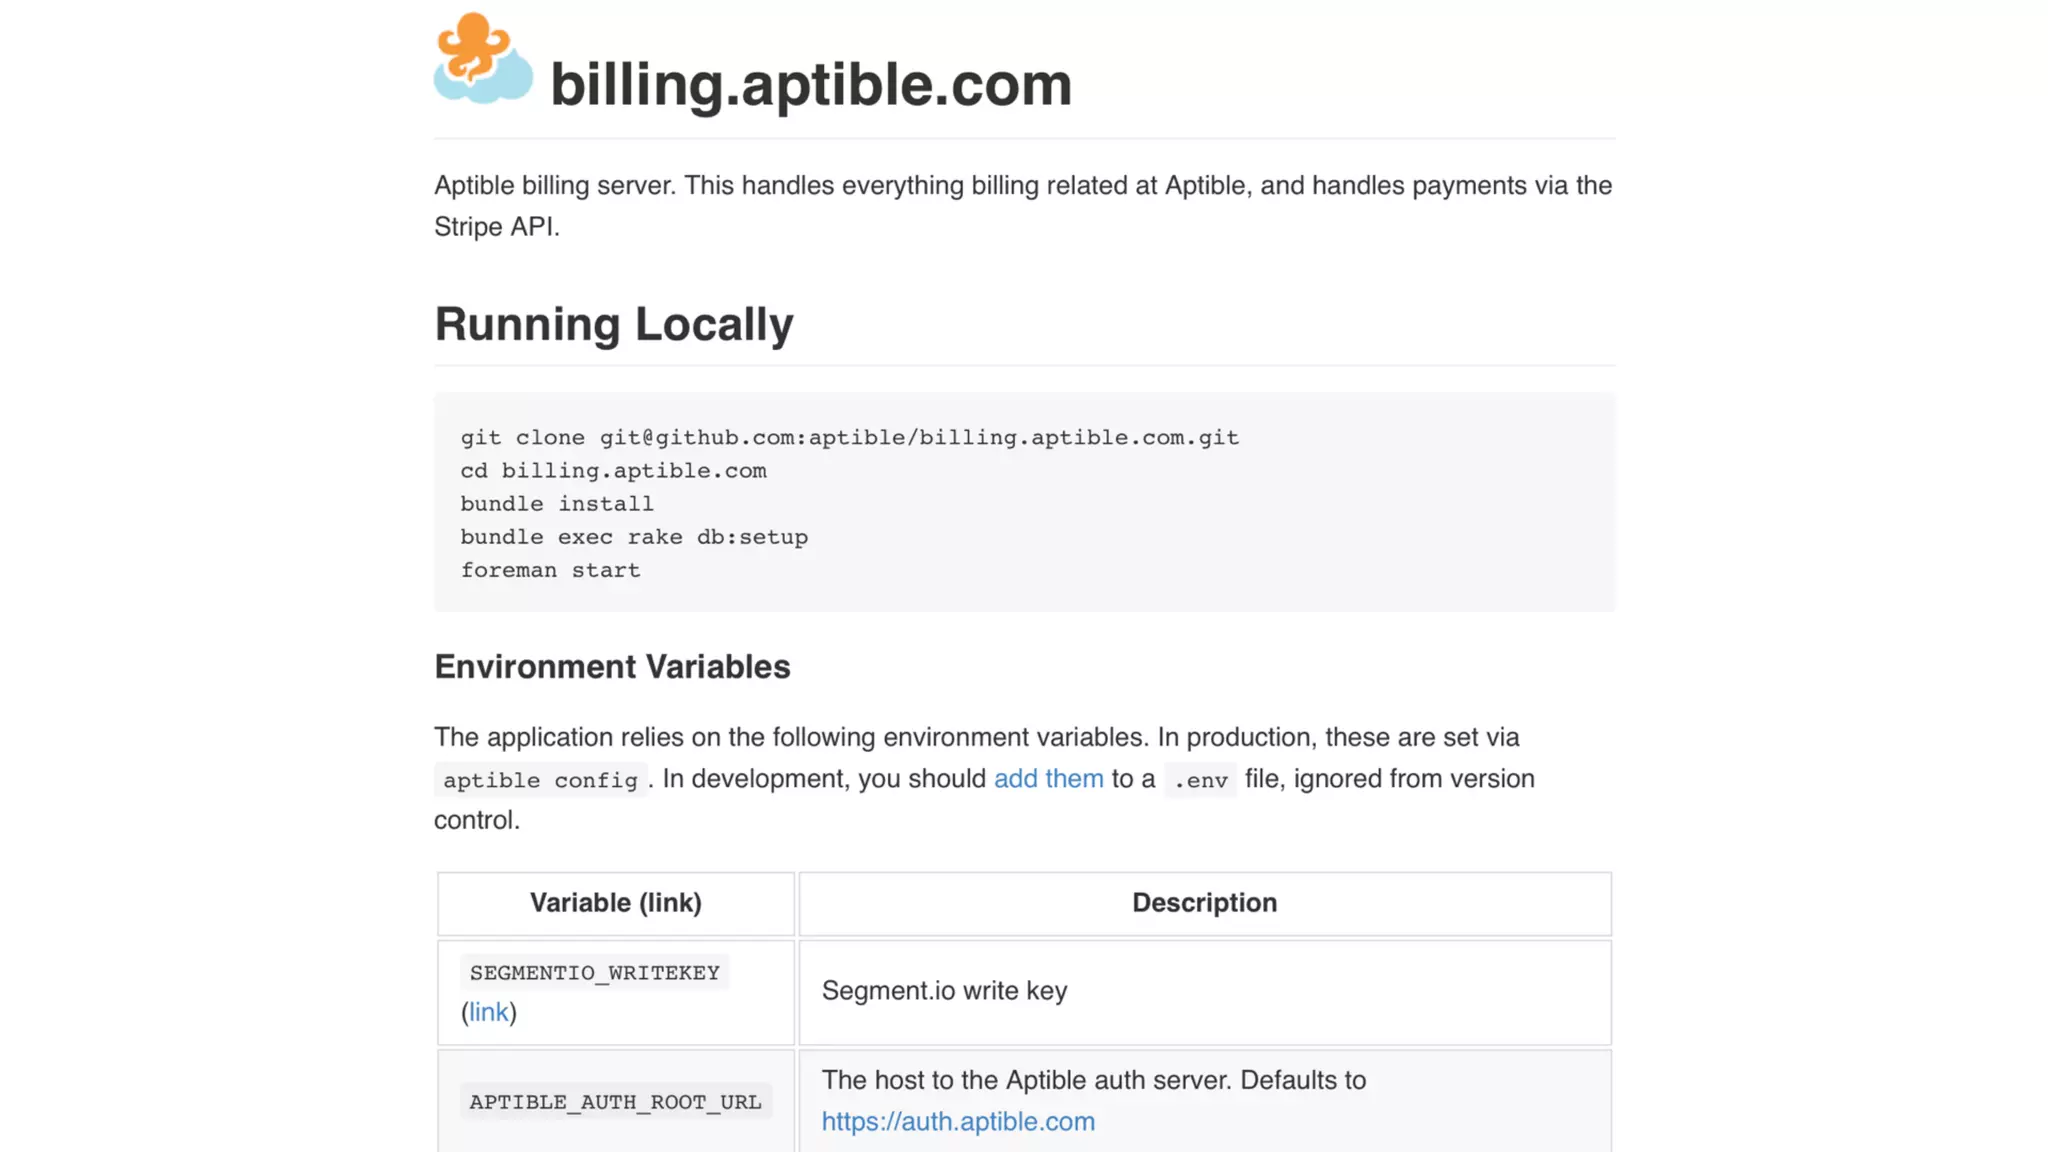Click the billing.aptible.com page title
Screen dimensions: 2048x1152
tap(810, 84)
